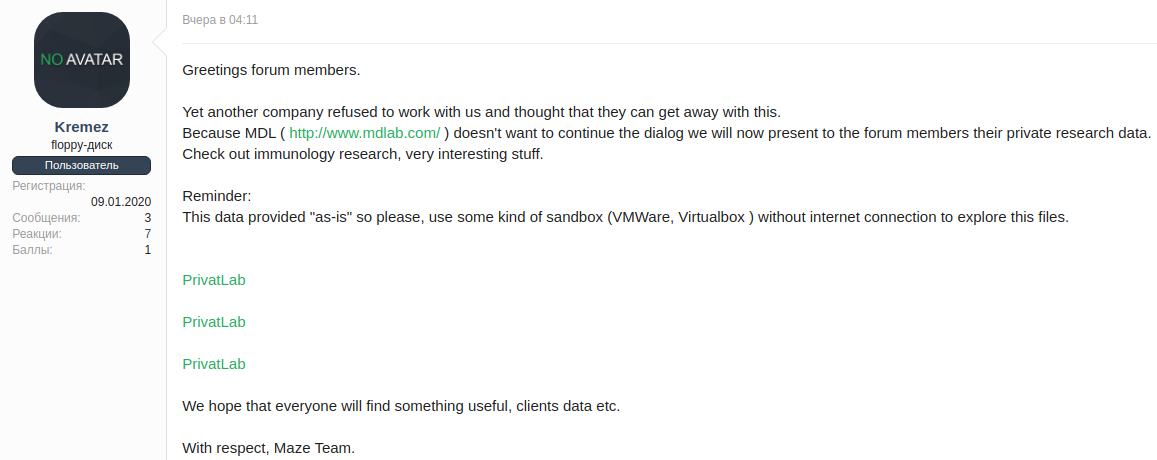Click the Пользователь user badge
The width and height of the screenshot is (1157, 460).
tap(82, 165)
